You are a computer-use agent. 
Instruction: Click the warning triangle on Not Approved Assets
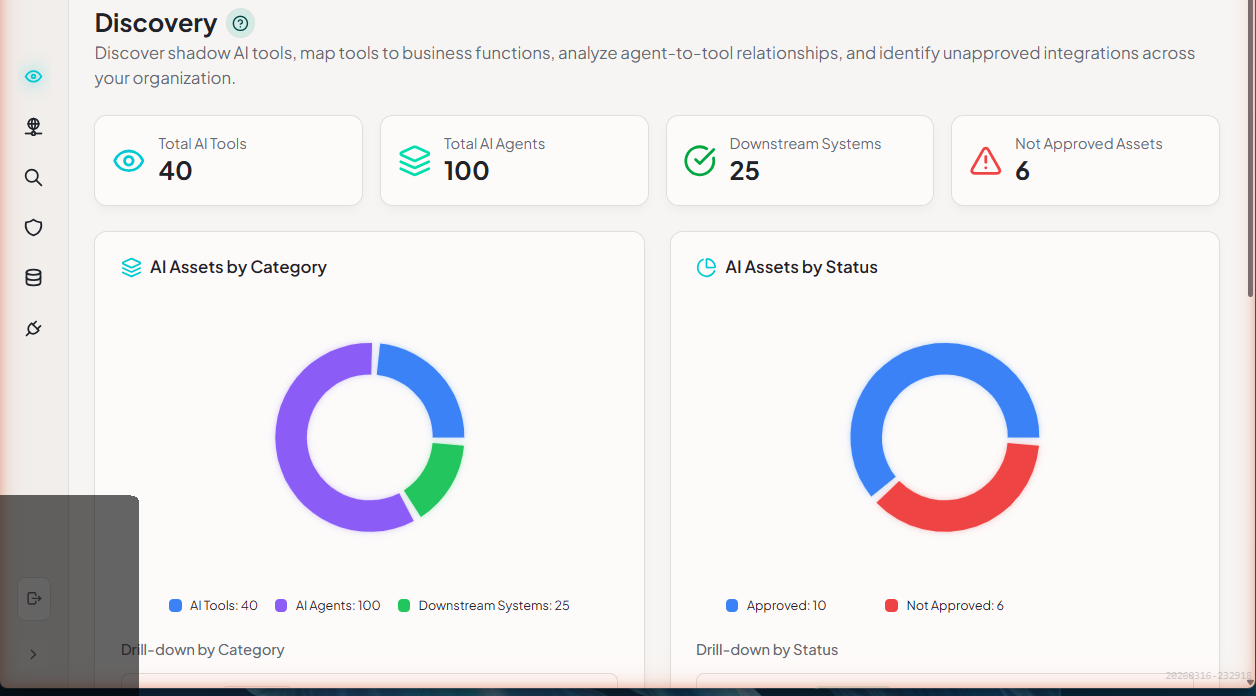(x=985, y=161)
